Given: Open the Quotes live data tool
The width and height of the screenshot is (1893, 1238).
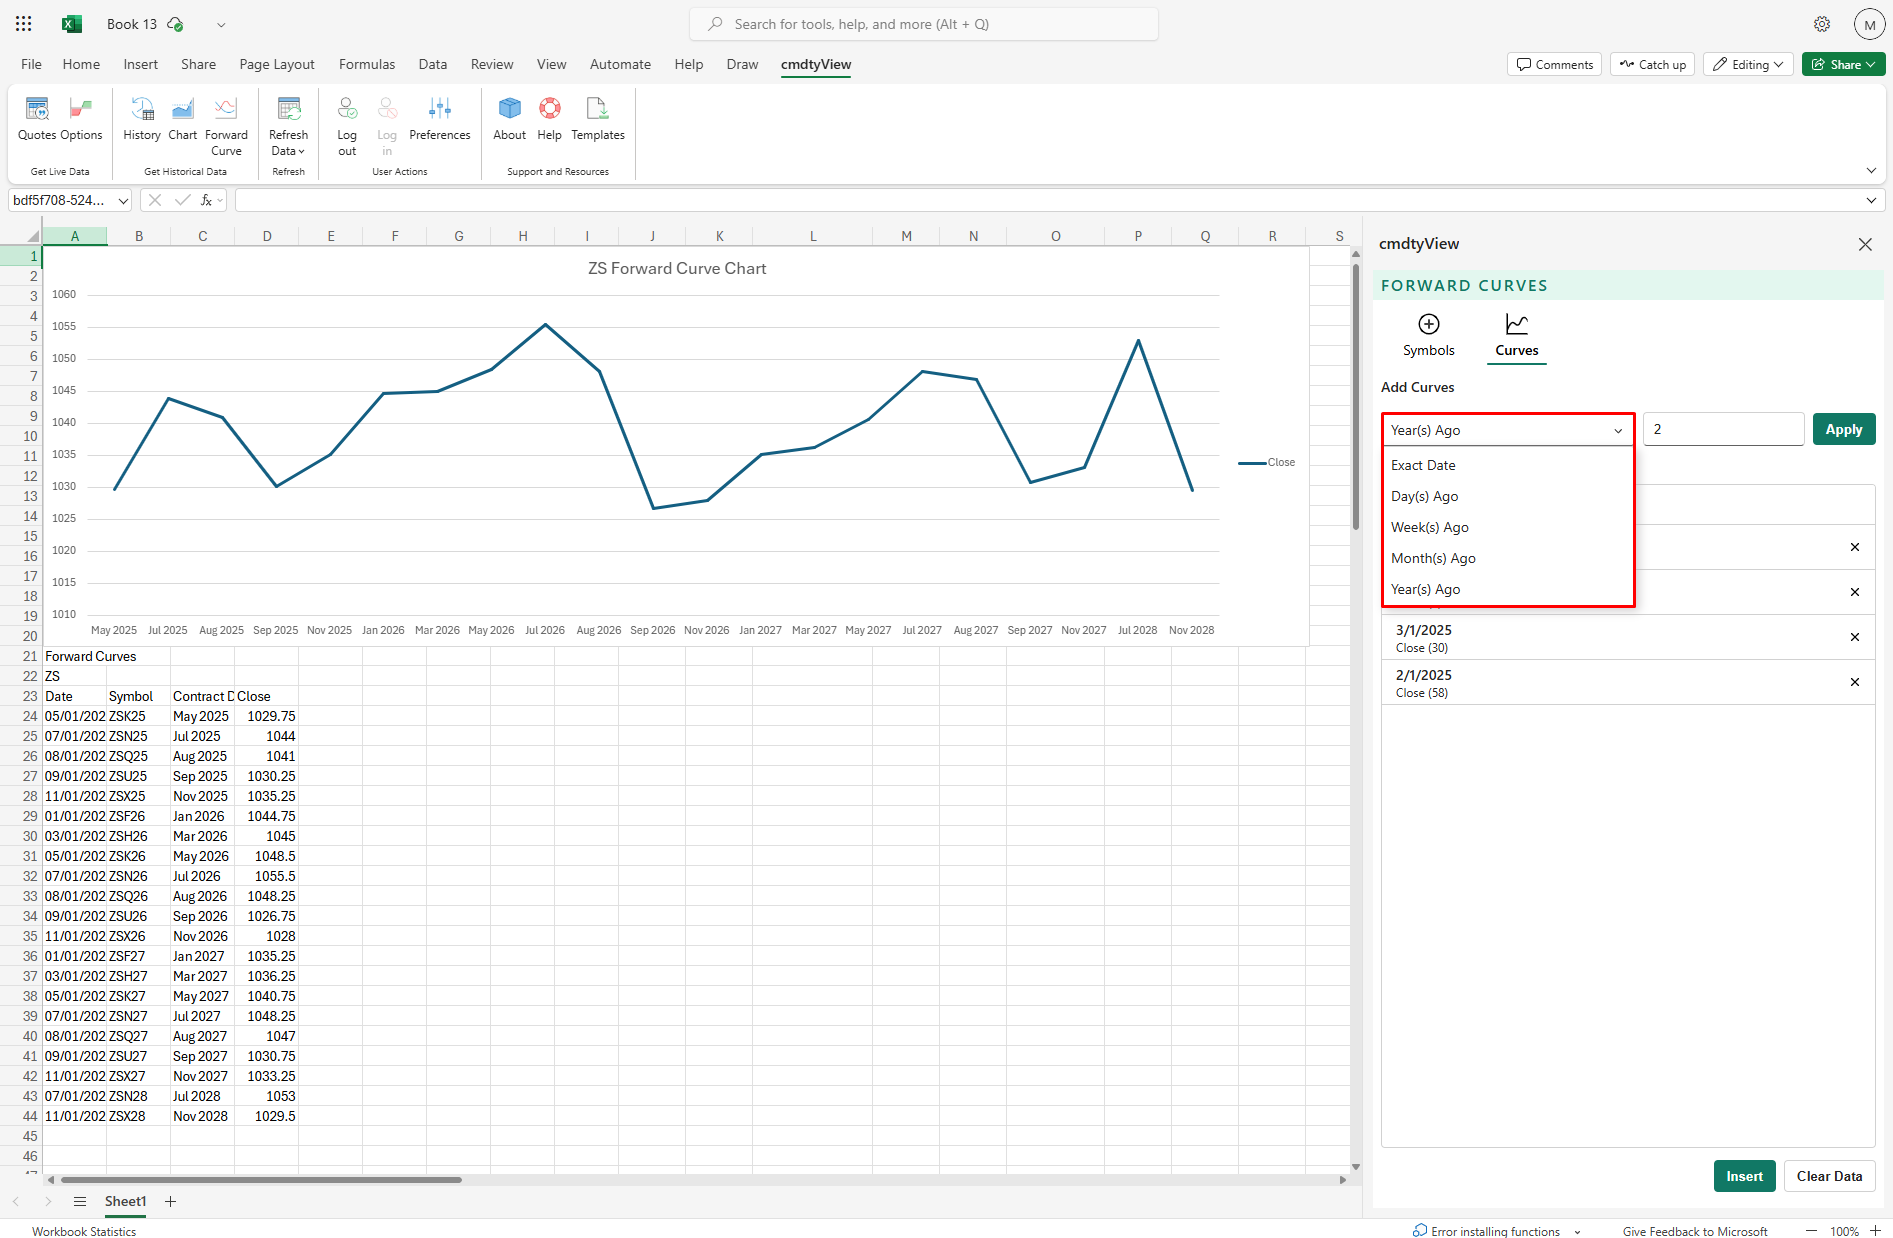Looking at the screenshot, I should coord(37,118).
